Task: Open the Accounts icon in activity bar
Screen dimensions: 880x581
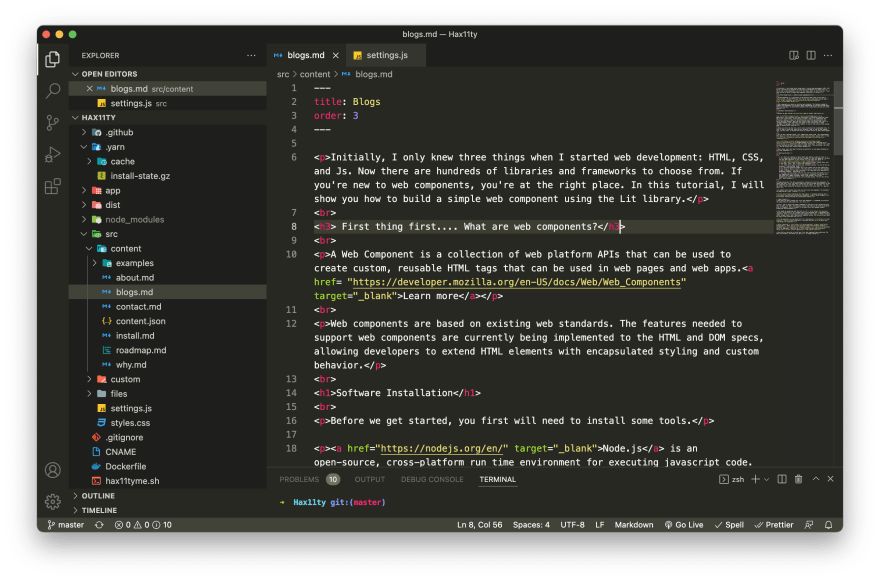Action: tap(53, 470)
